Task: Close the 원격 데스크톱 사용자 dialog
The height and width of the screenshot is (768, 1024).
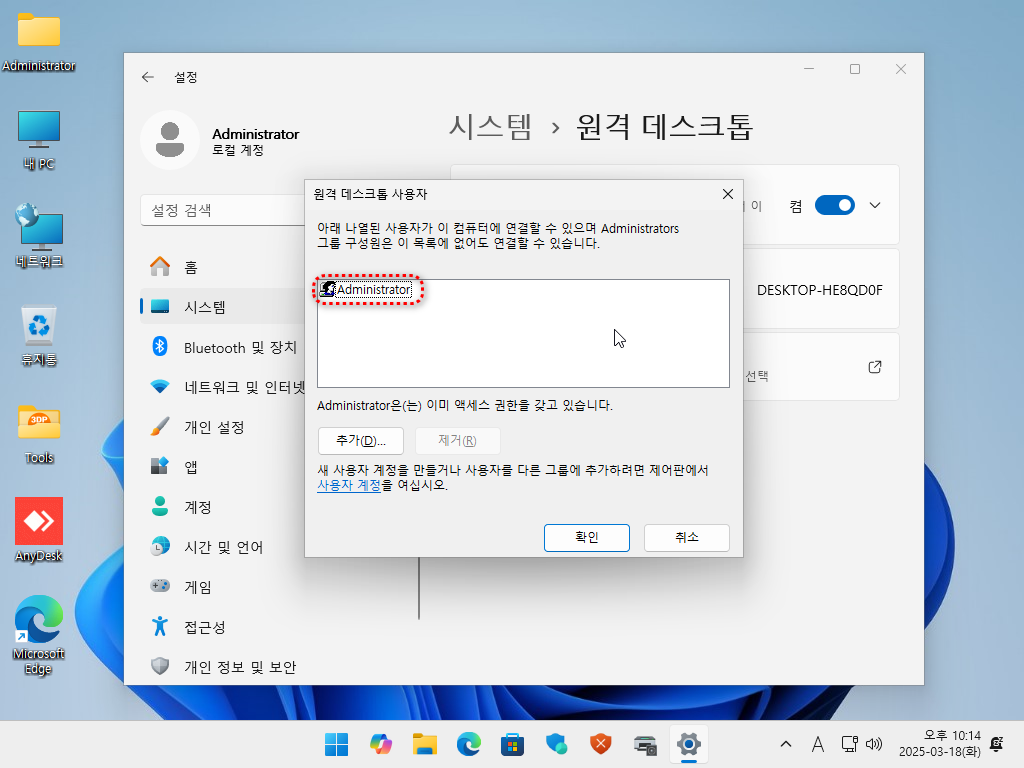Action: [x=728, y=194]
